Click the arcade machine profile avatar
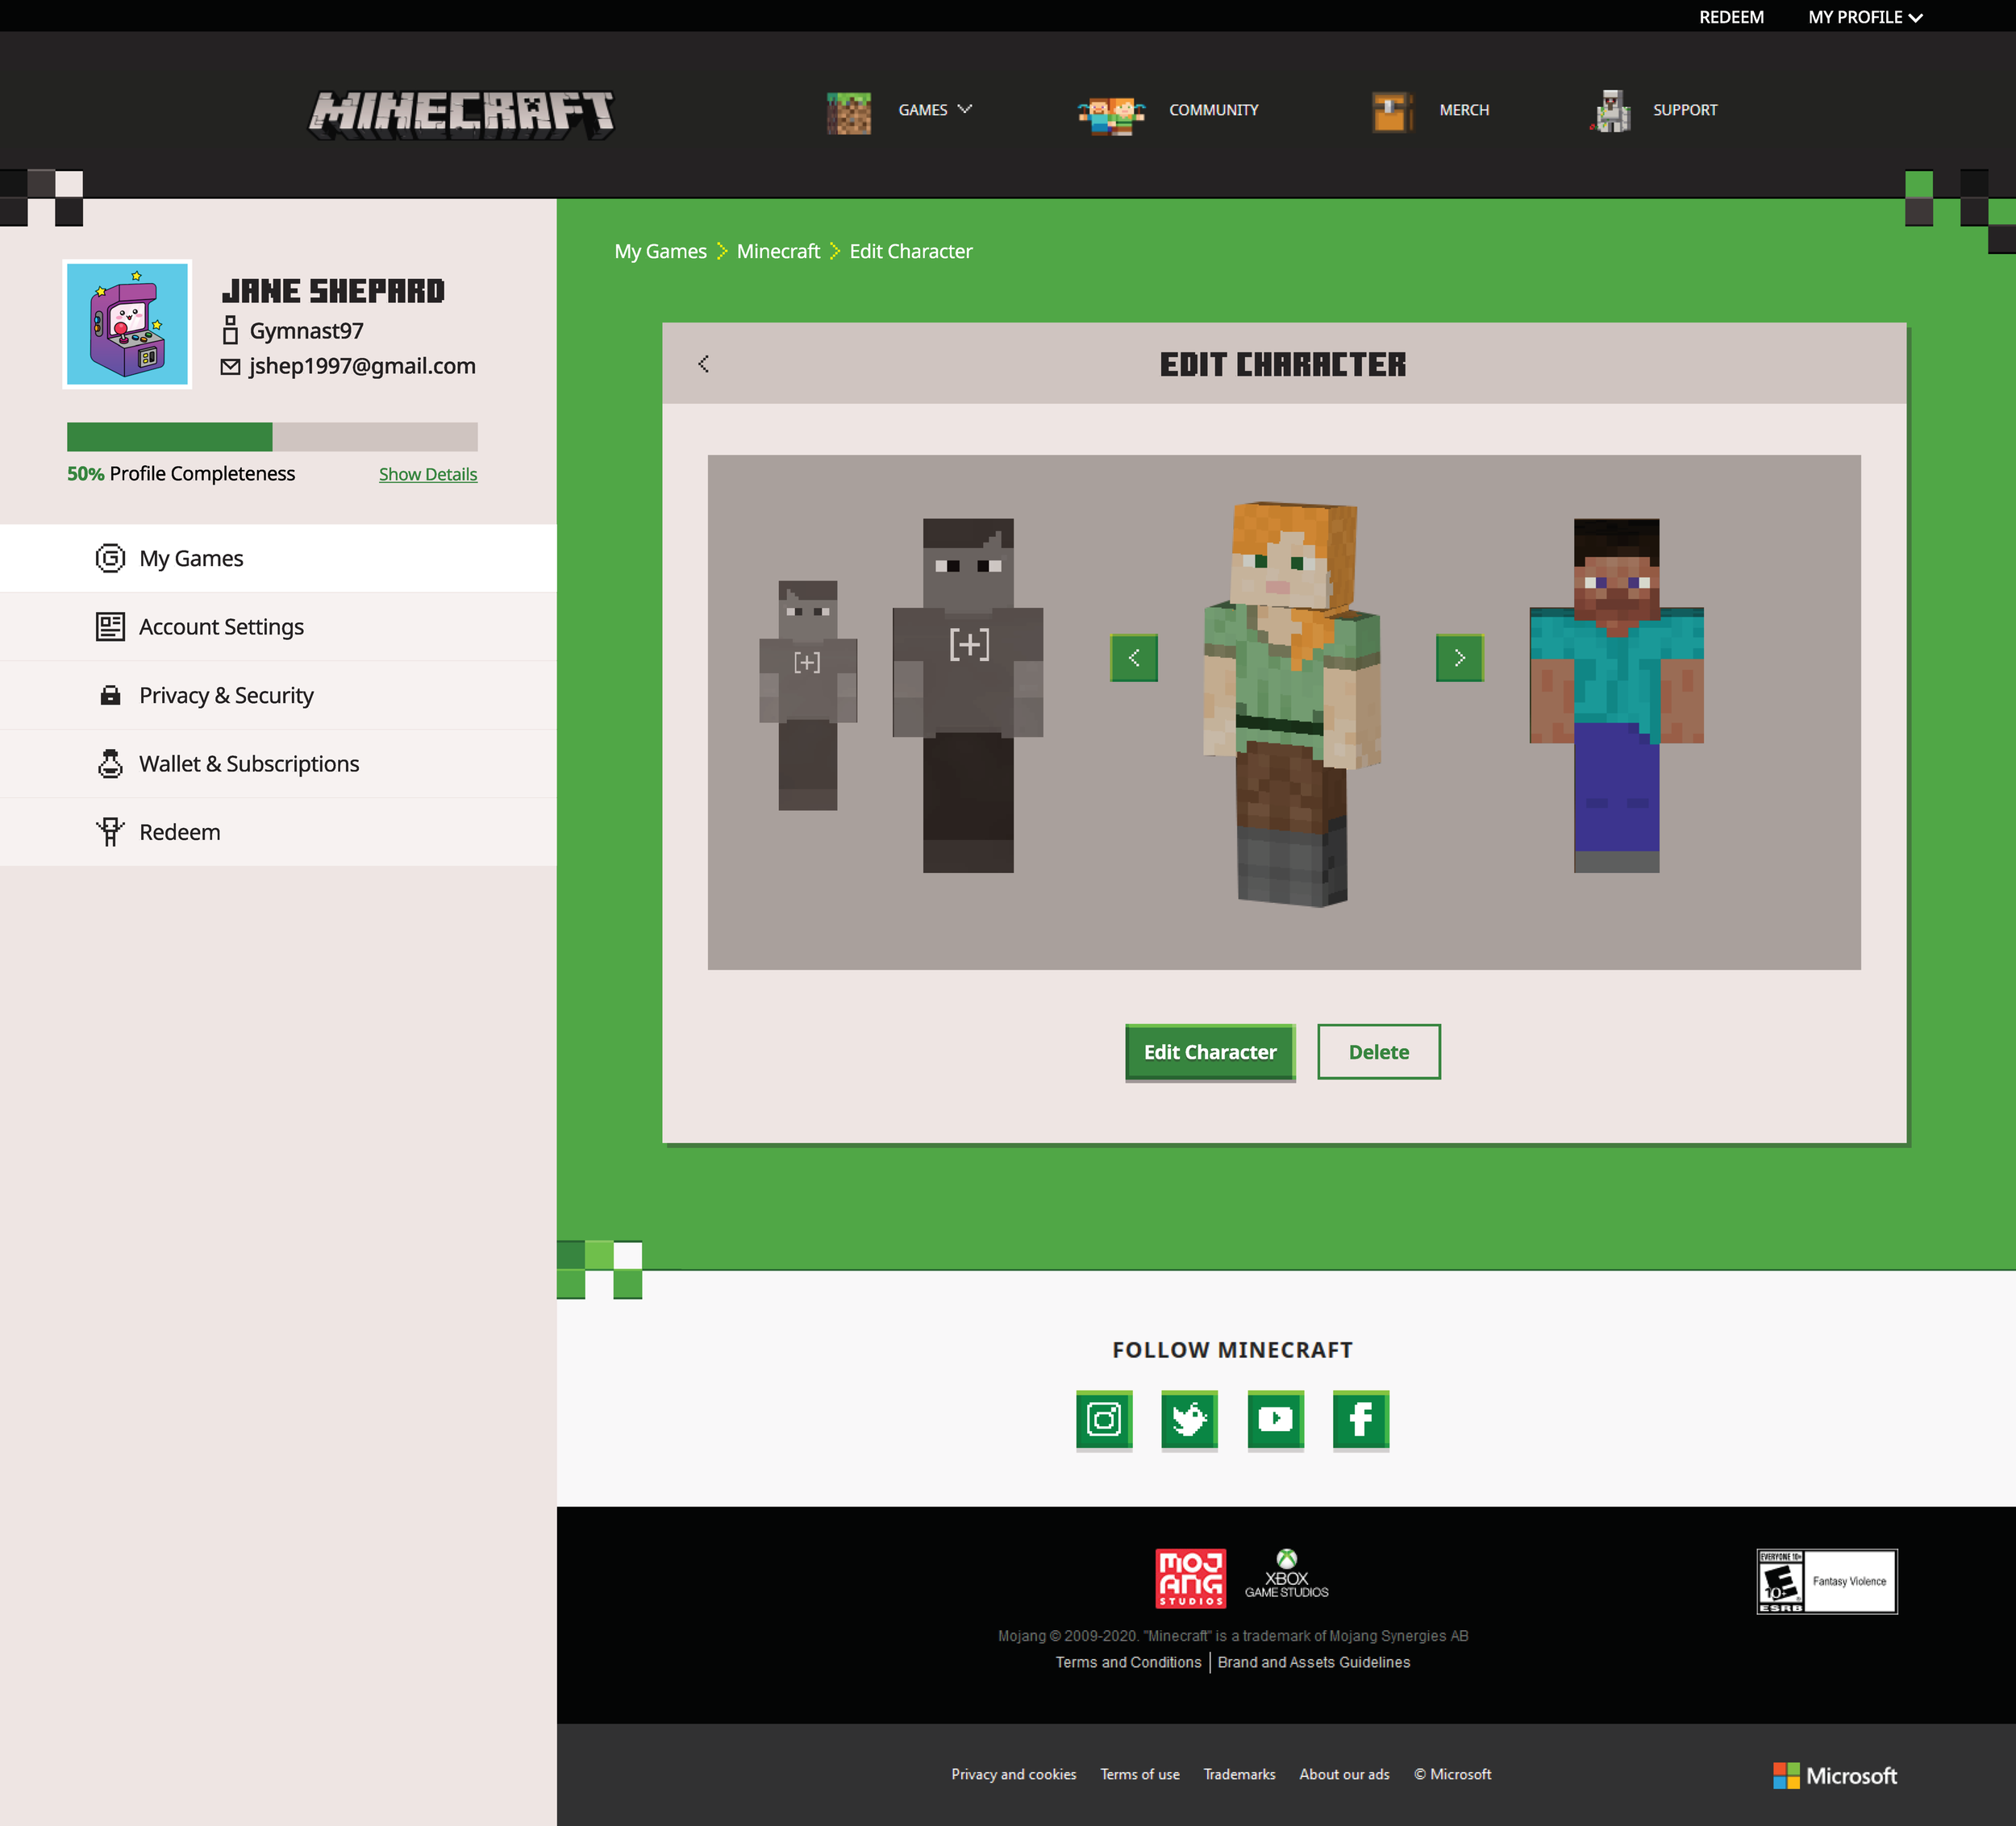 click(x=127, y=325)
